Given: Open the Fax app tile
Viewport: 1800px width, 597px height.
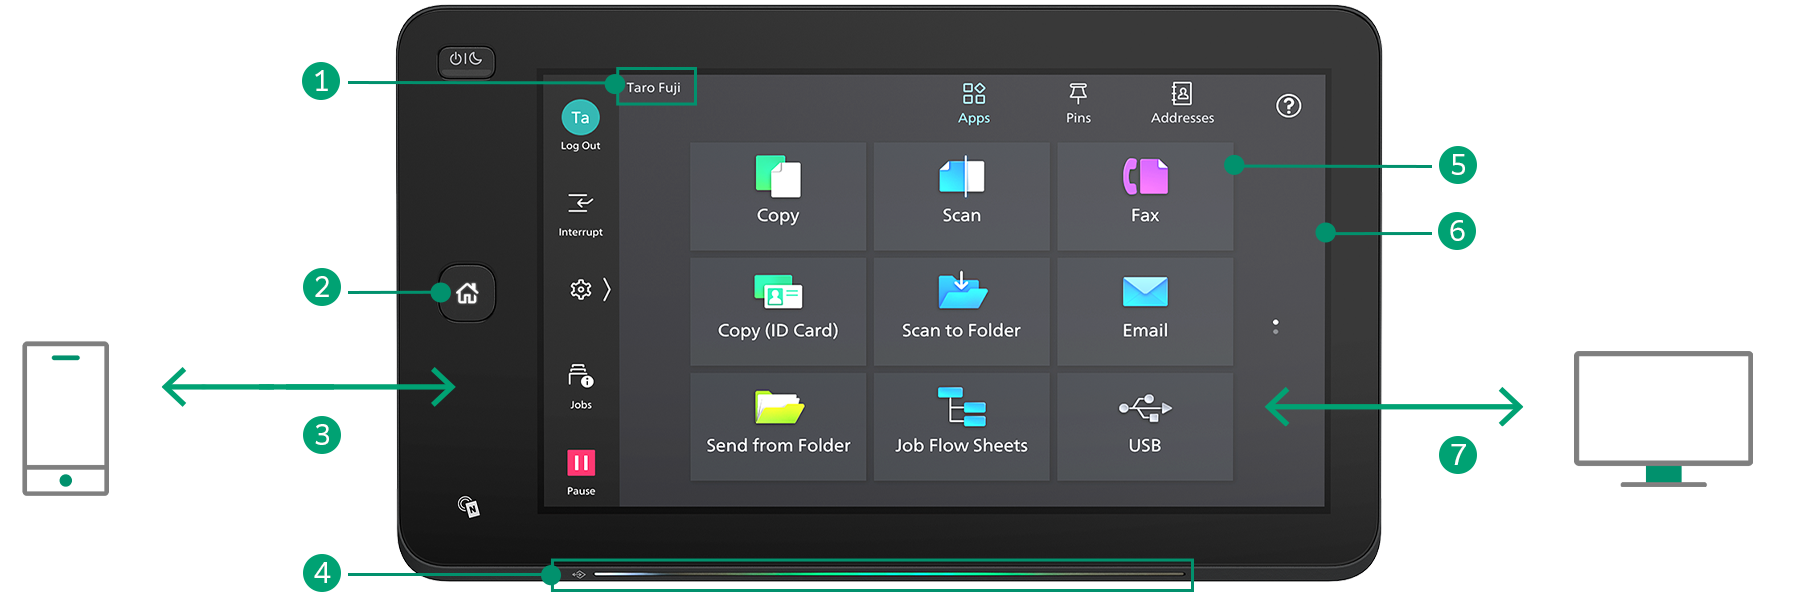Looking at the screenshot, I should (1144, 196).
